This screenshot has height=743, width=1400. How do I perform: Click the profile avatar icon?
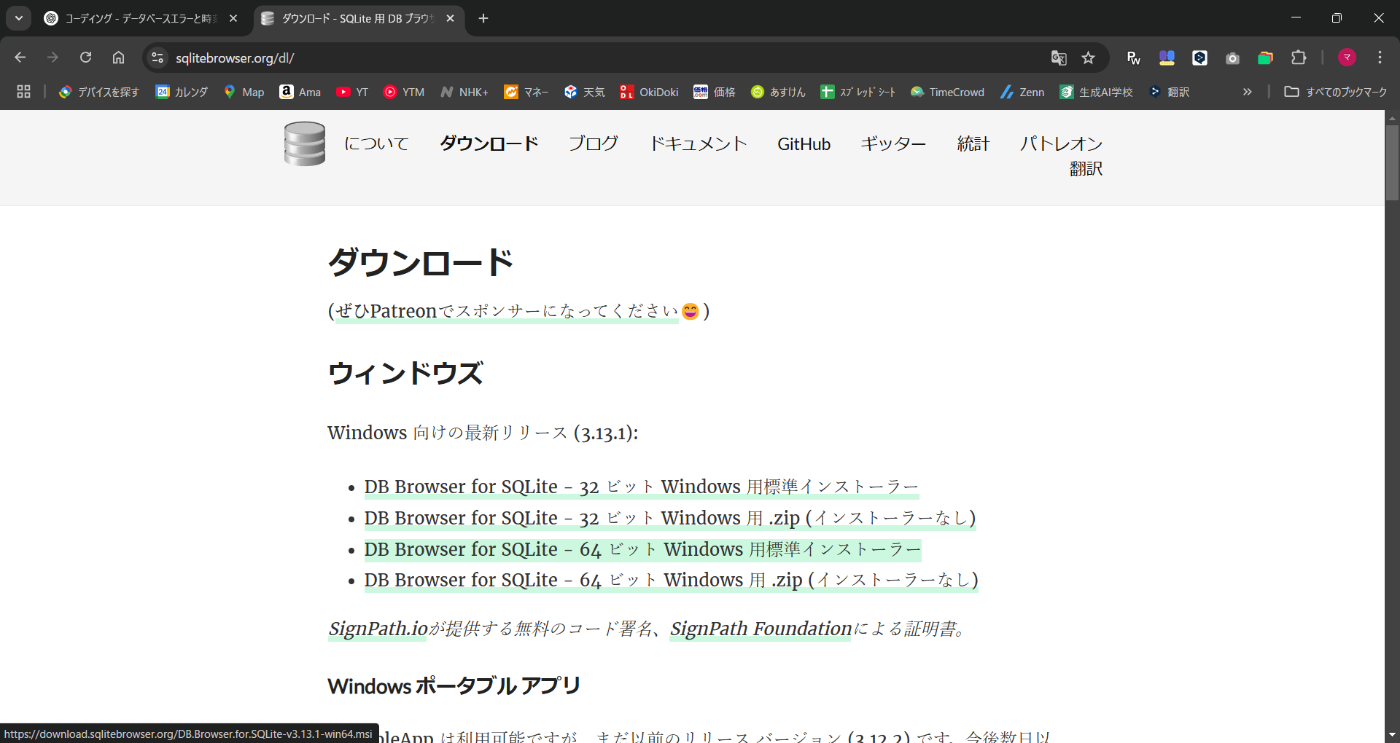click(1347, 58)
